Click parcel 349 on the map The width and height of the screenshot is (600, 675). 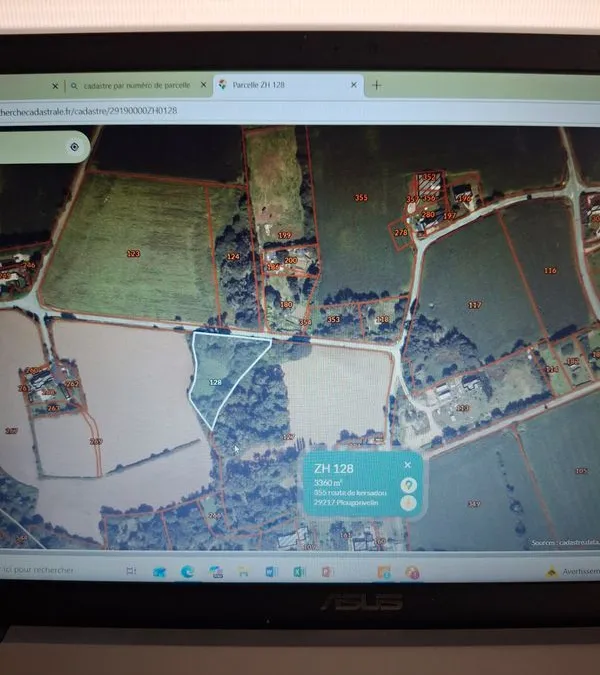(x=474, y=504)
